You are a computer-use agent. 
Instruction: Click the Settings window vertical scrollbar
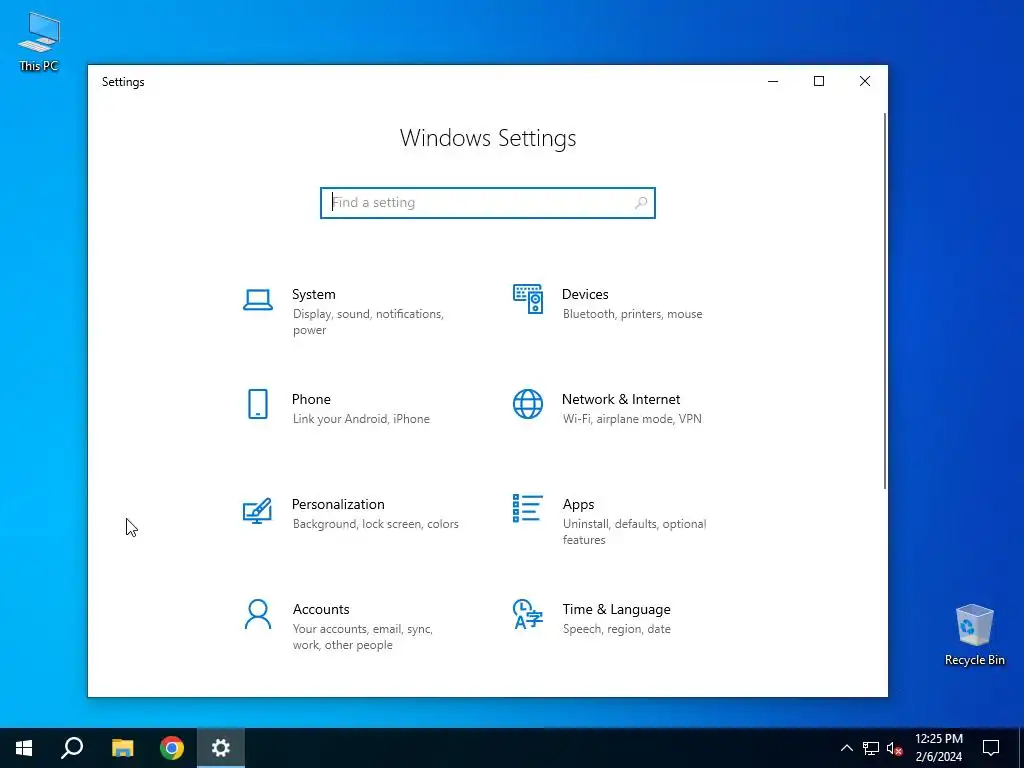point(885,300)
